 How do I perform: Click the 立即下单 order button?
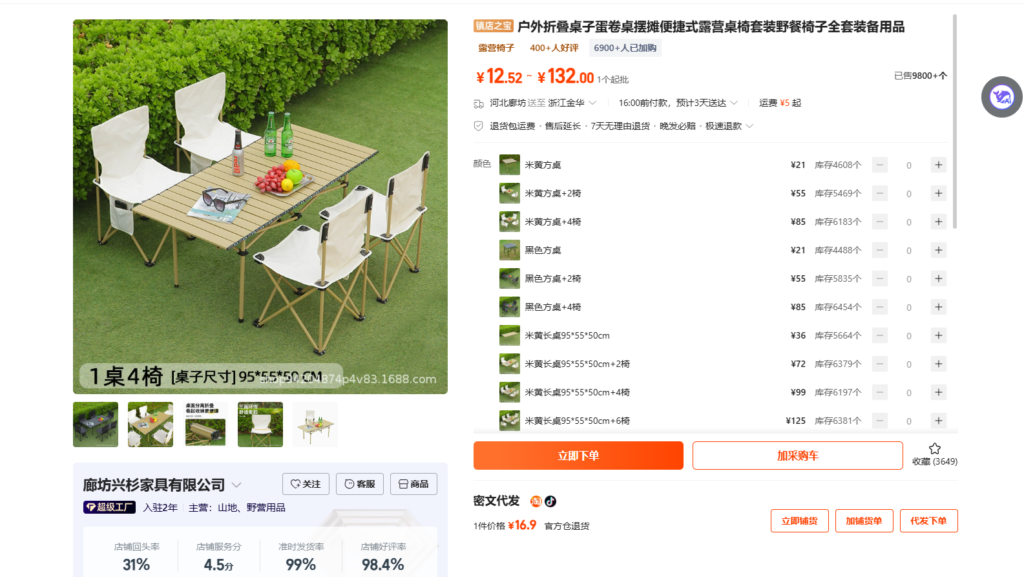click(579, 456)
